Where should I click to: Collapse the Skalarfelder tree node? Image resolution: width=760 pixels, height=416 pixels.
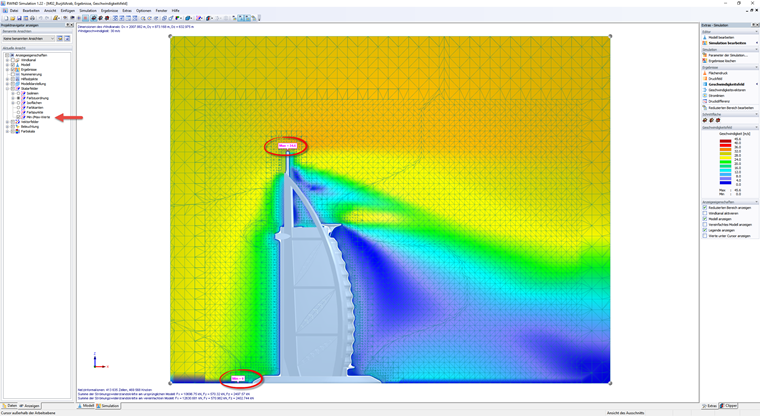tap(7, 89)
